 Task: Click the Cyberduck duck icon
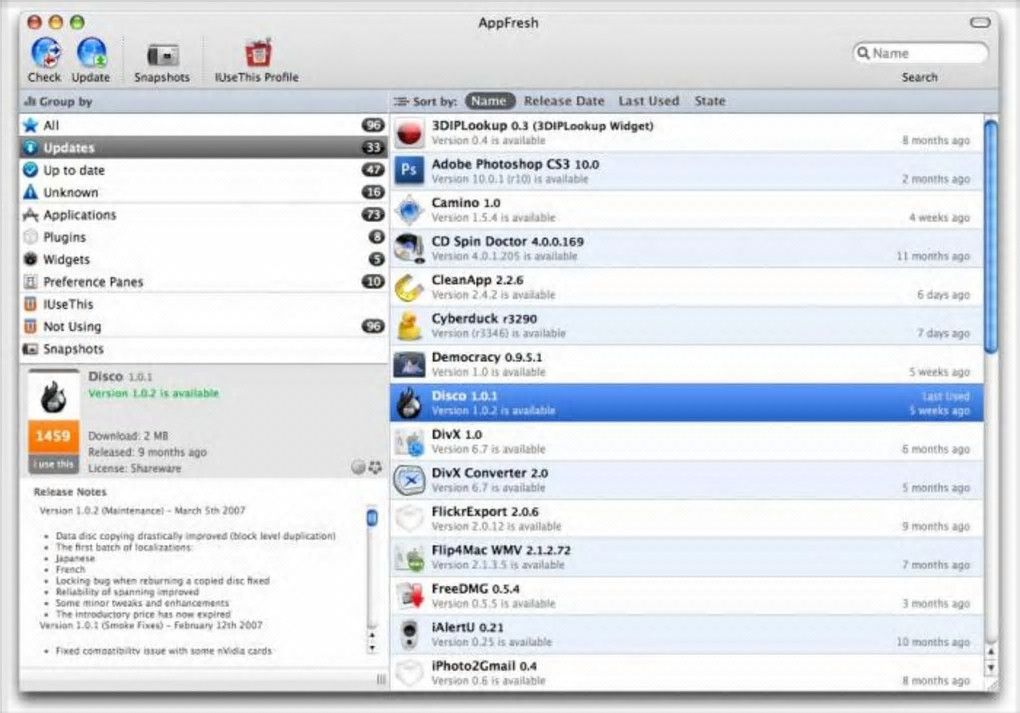click(x=410, y=326)
